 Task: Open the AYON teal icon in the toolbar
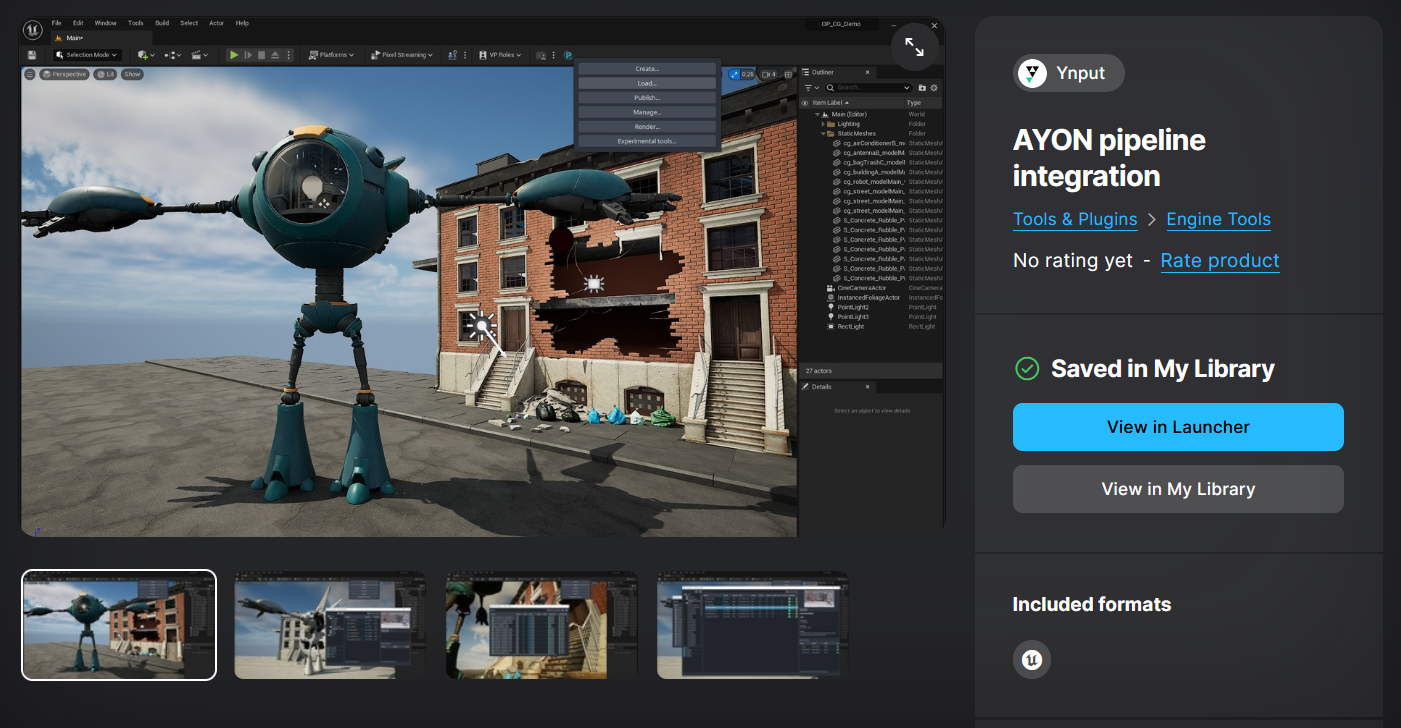click(568, 55)
